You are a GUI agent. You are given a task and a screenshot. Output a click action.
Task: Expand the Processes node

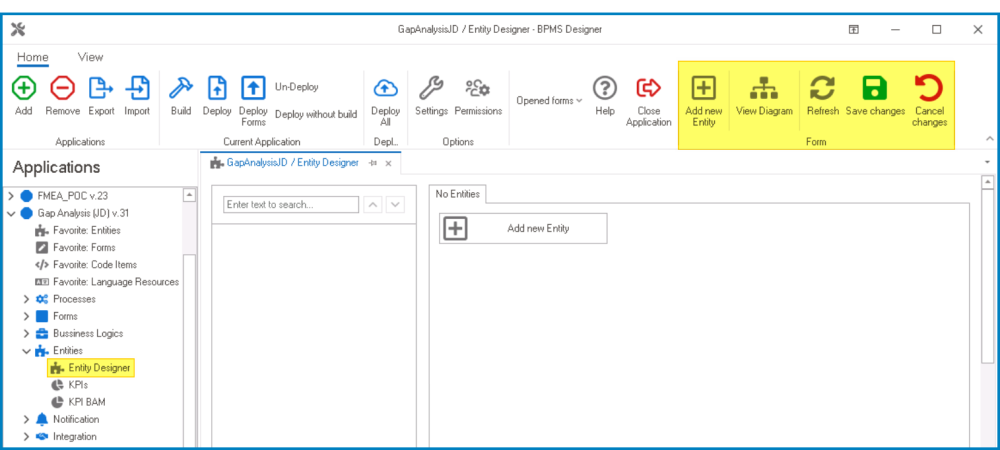(26, 299)
